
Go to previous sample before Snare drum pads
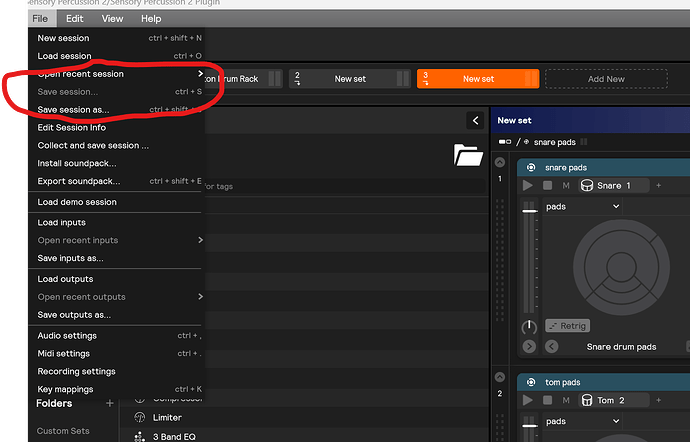(551, 346)
